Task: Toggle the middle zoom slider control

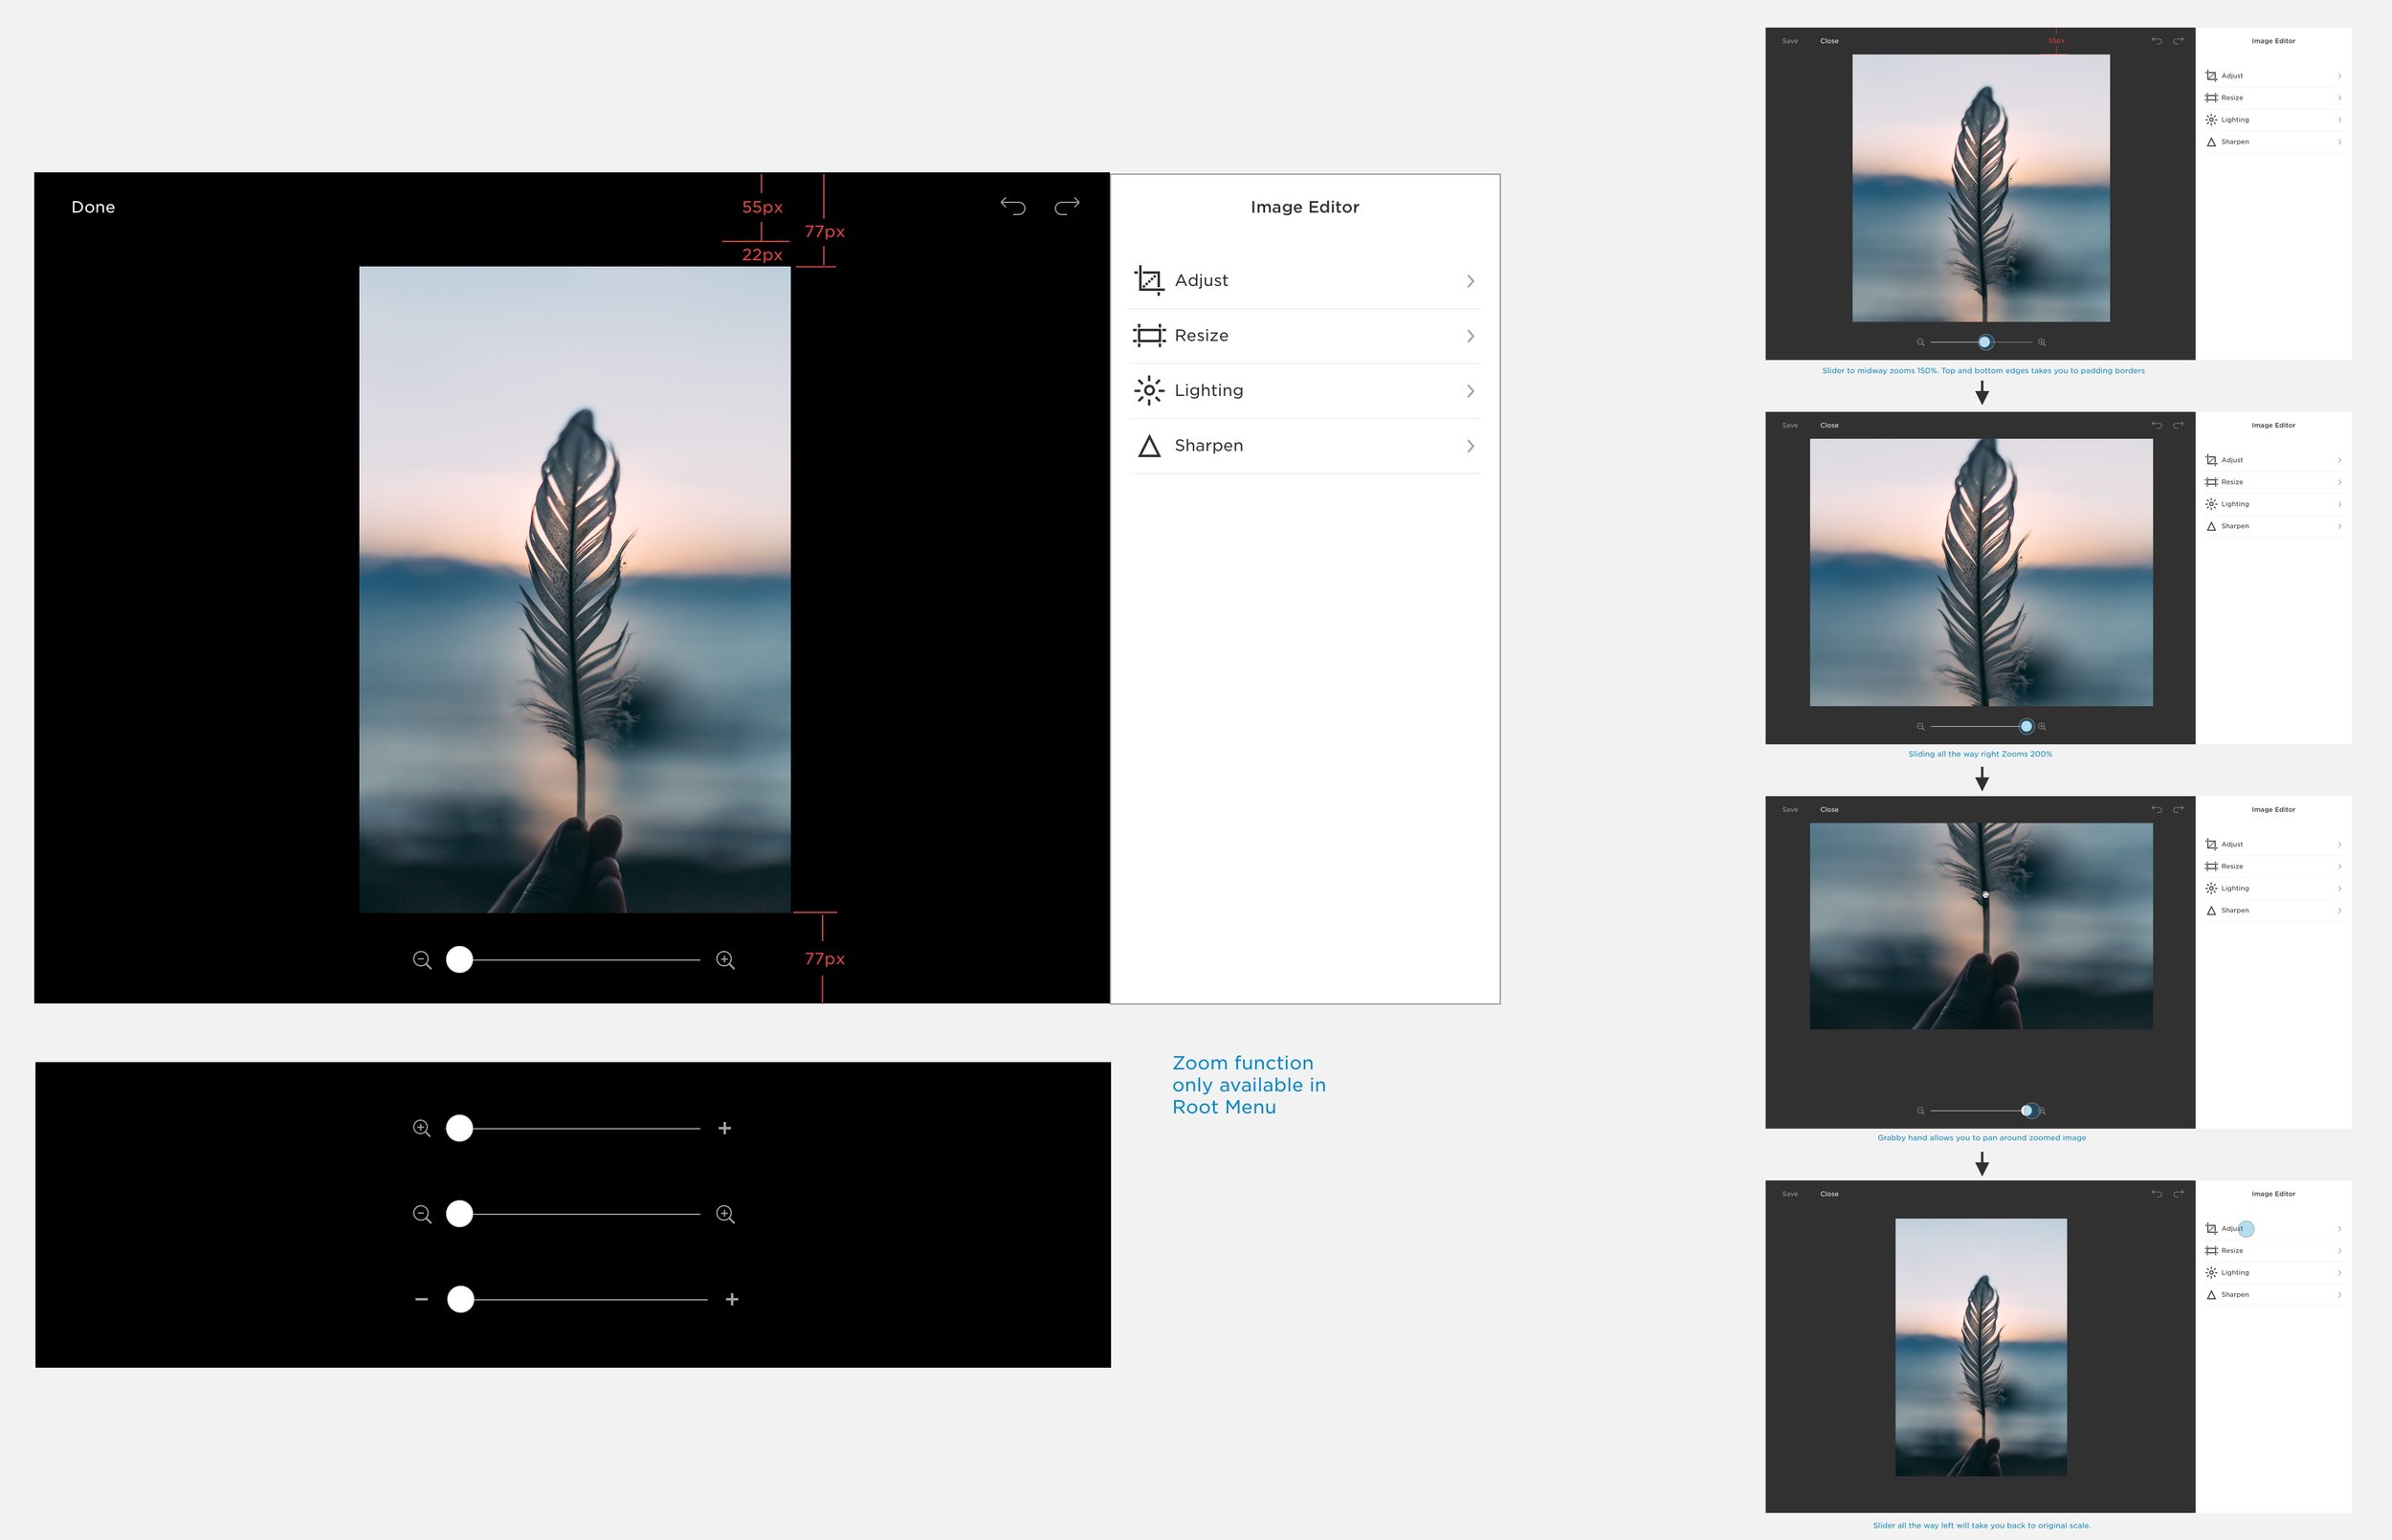Action: coord(462,1213)
